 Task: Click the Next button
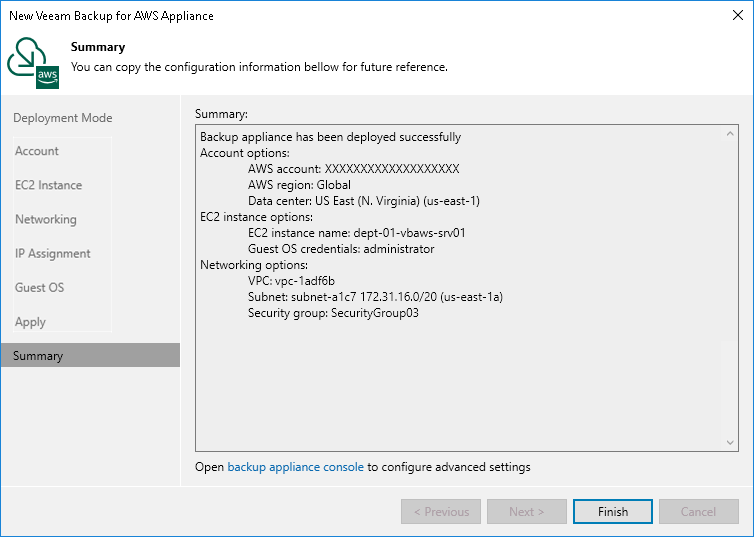pos(527,512)
